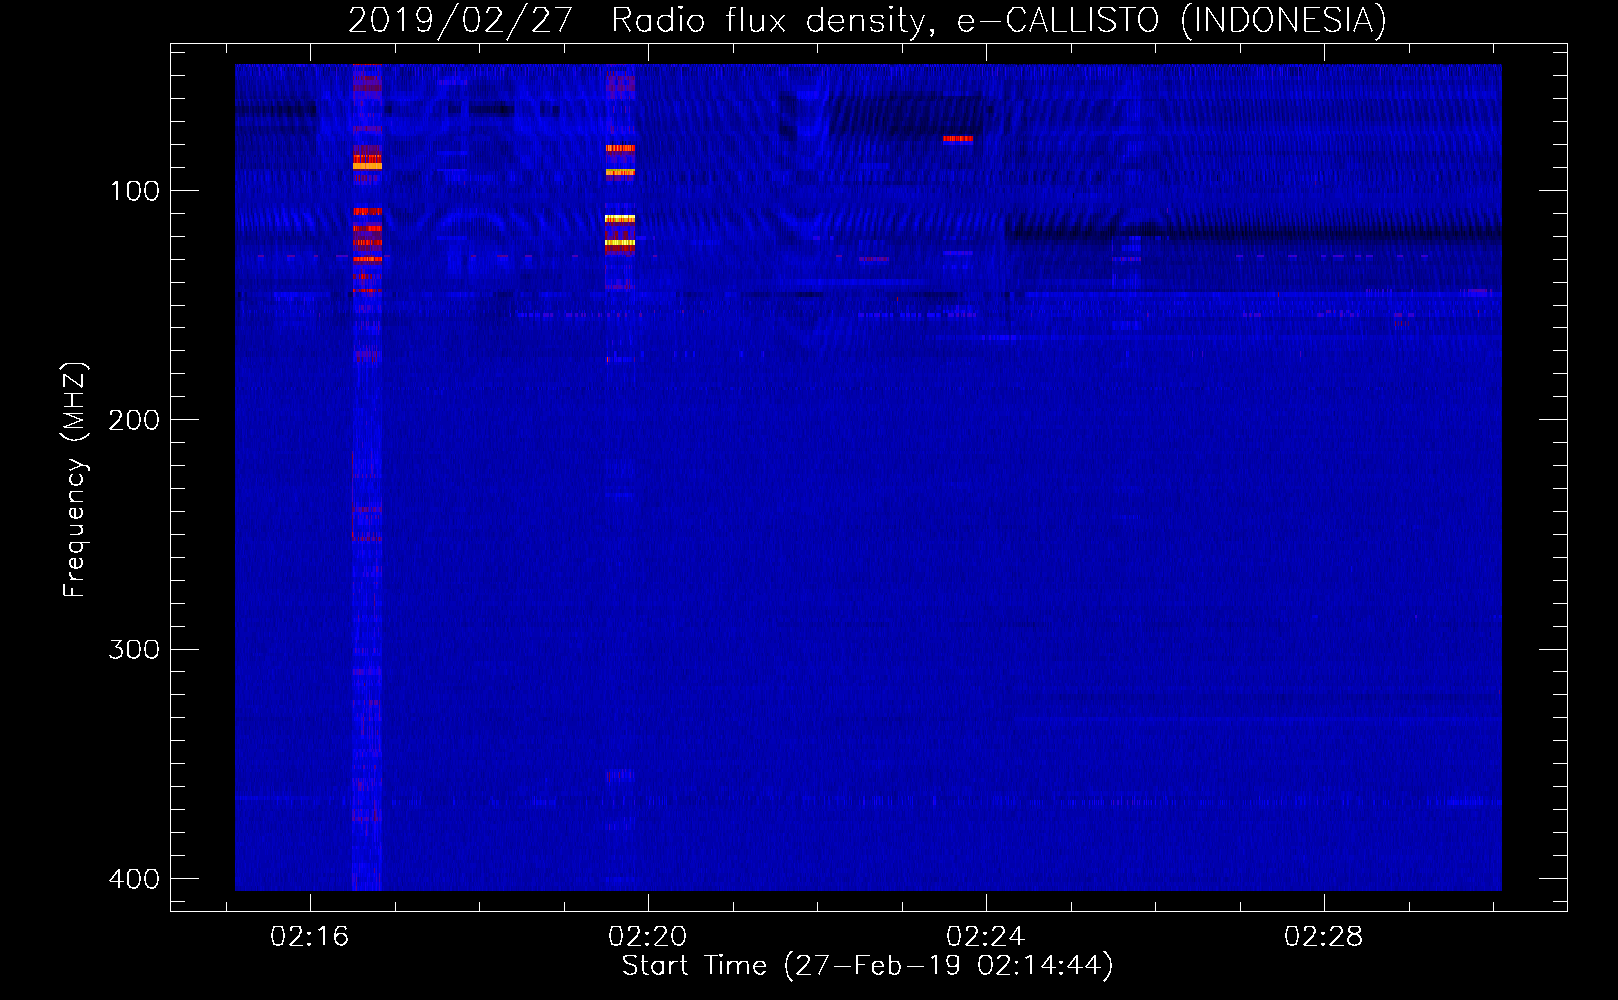Click the '02:16' time axis label

point(310,936)
